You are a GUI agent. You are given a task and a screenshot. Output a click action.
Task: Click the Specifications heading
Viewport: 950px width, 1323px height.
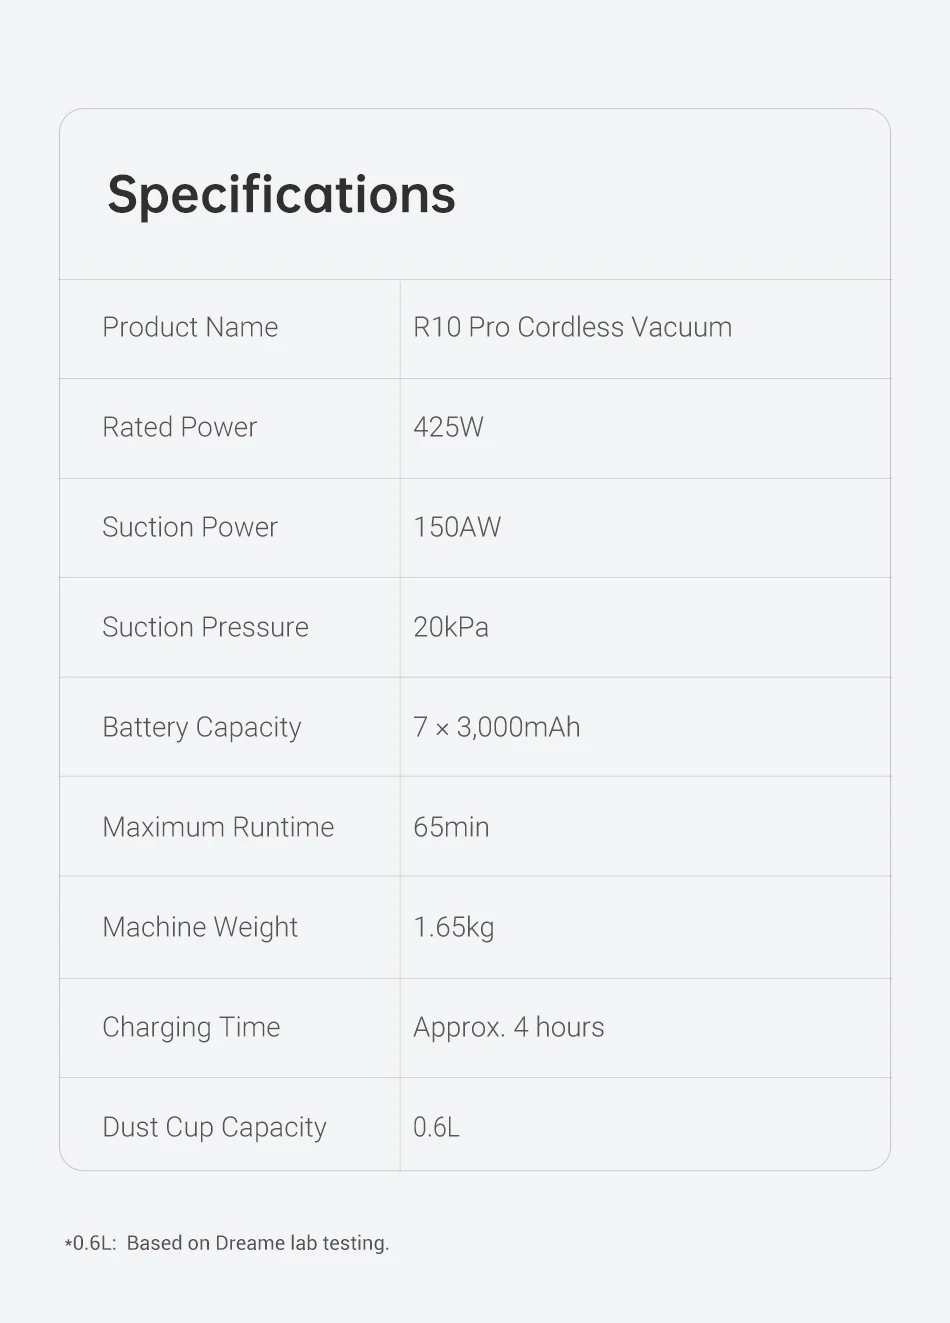(x=281, y=195)
